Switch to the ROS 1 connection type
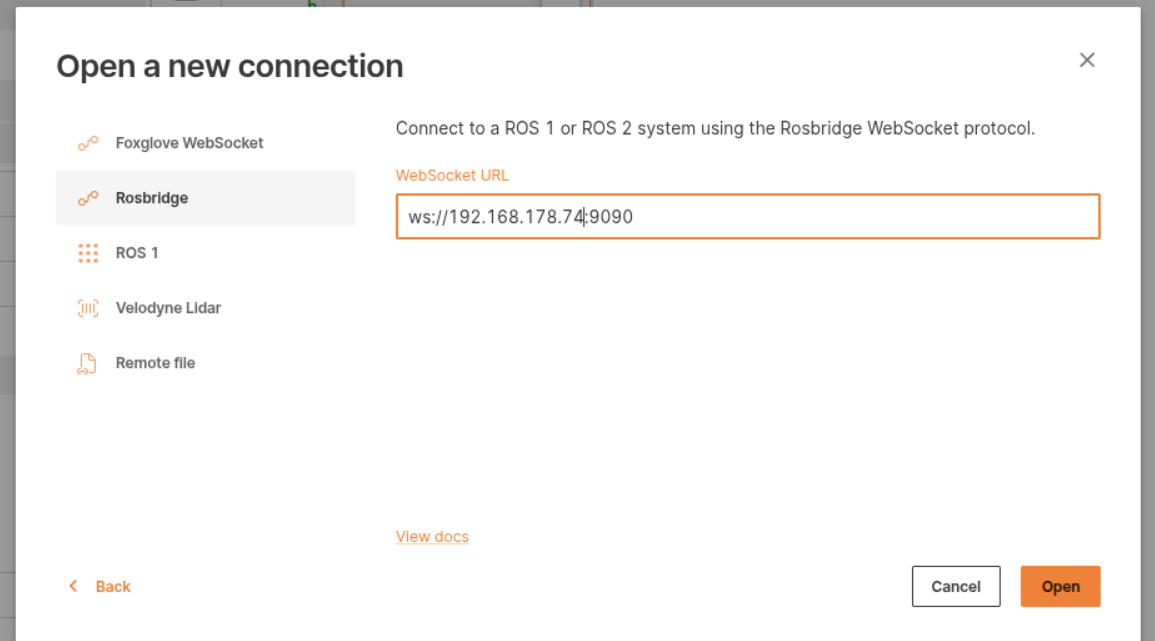1155x641 pixels. (x=137, y=252)
